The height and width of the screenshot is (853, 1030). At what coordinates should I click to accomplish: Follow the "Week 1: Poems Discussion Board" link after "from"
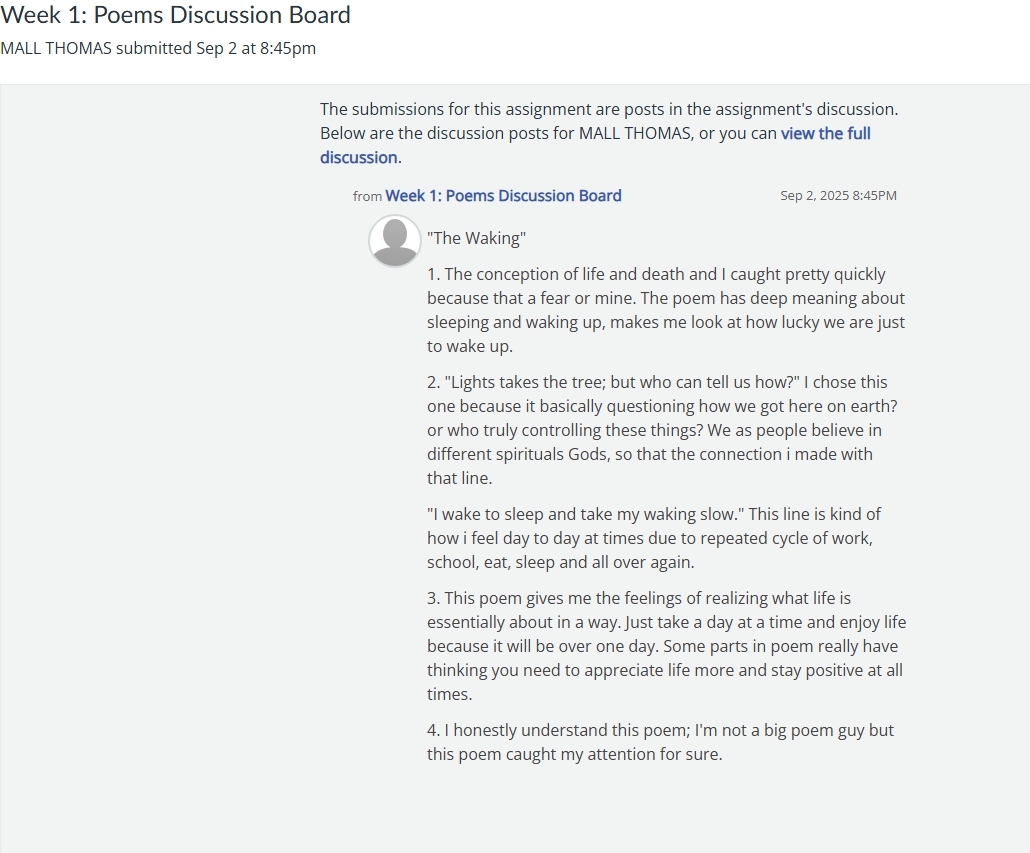click(x=503, y=196)
